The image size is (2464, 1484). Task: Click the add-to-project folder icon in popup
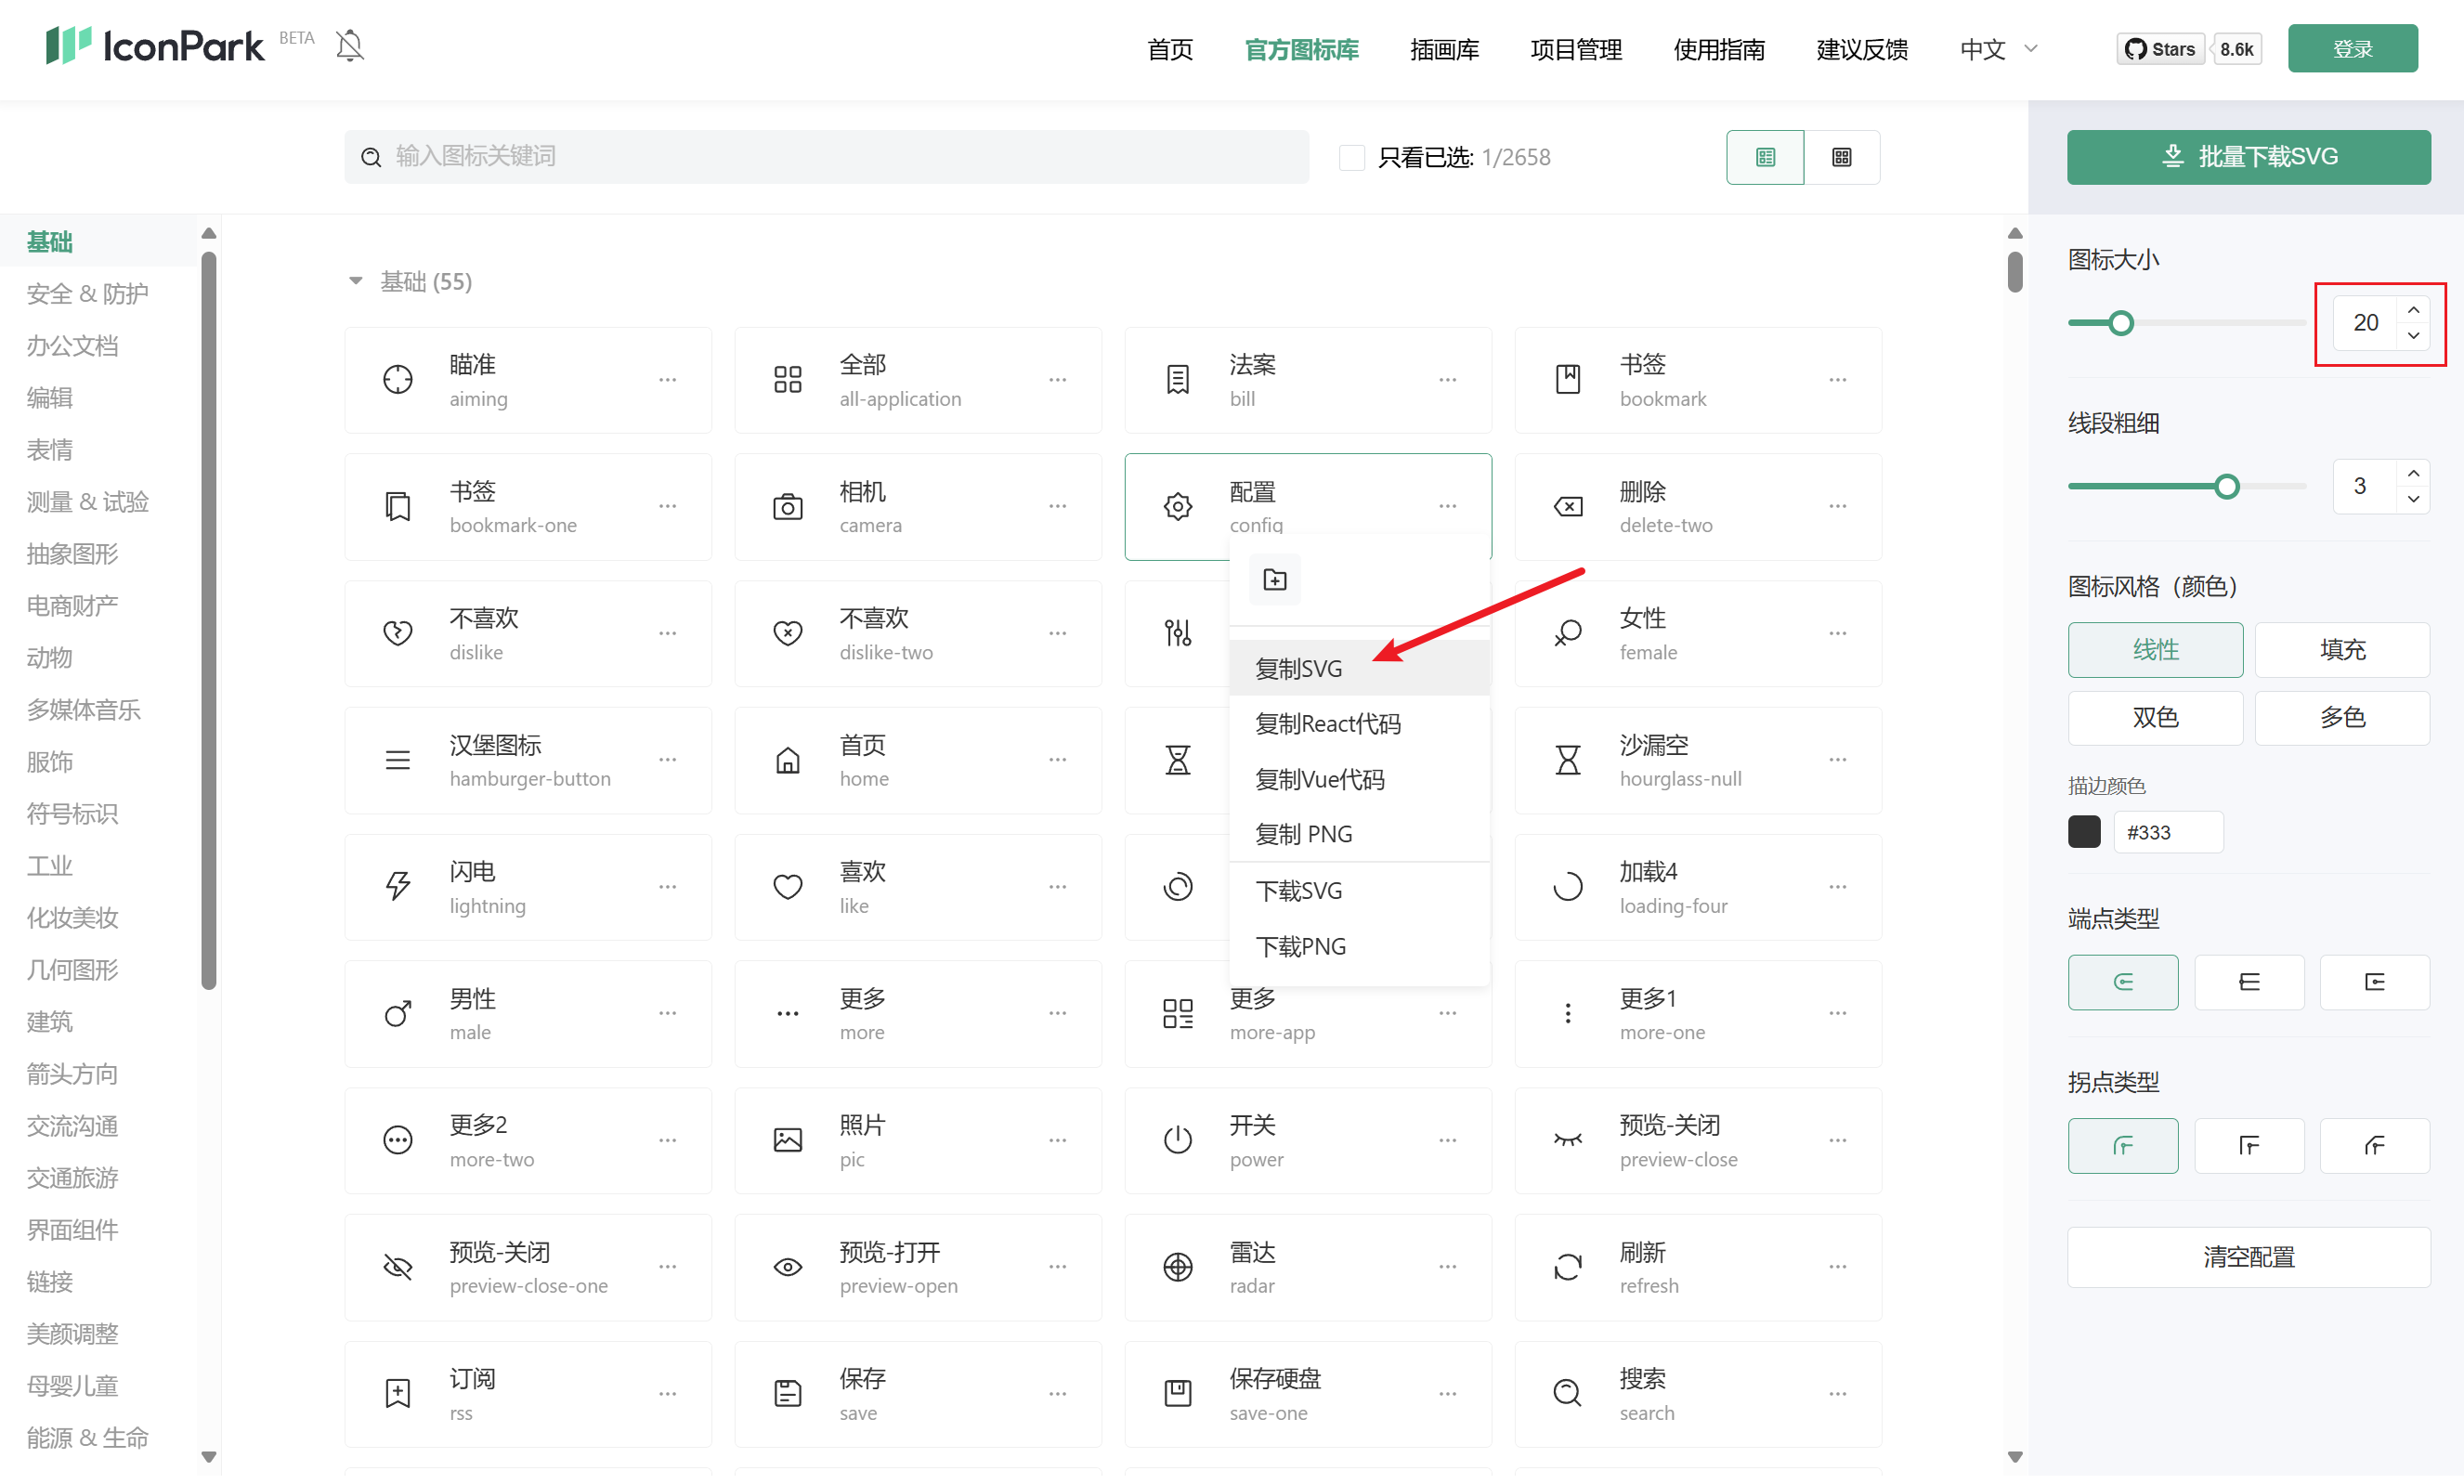click(1274, 580)
